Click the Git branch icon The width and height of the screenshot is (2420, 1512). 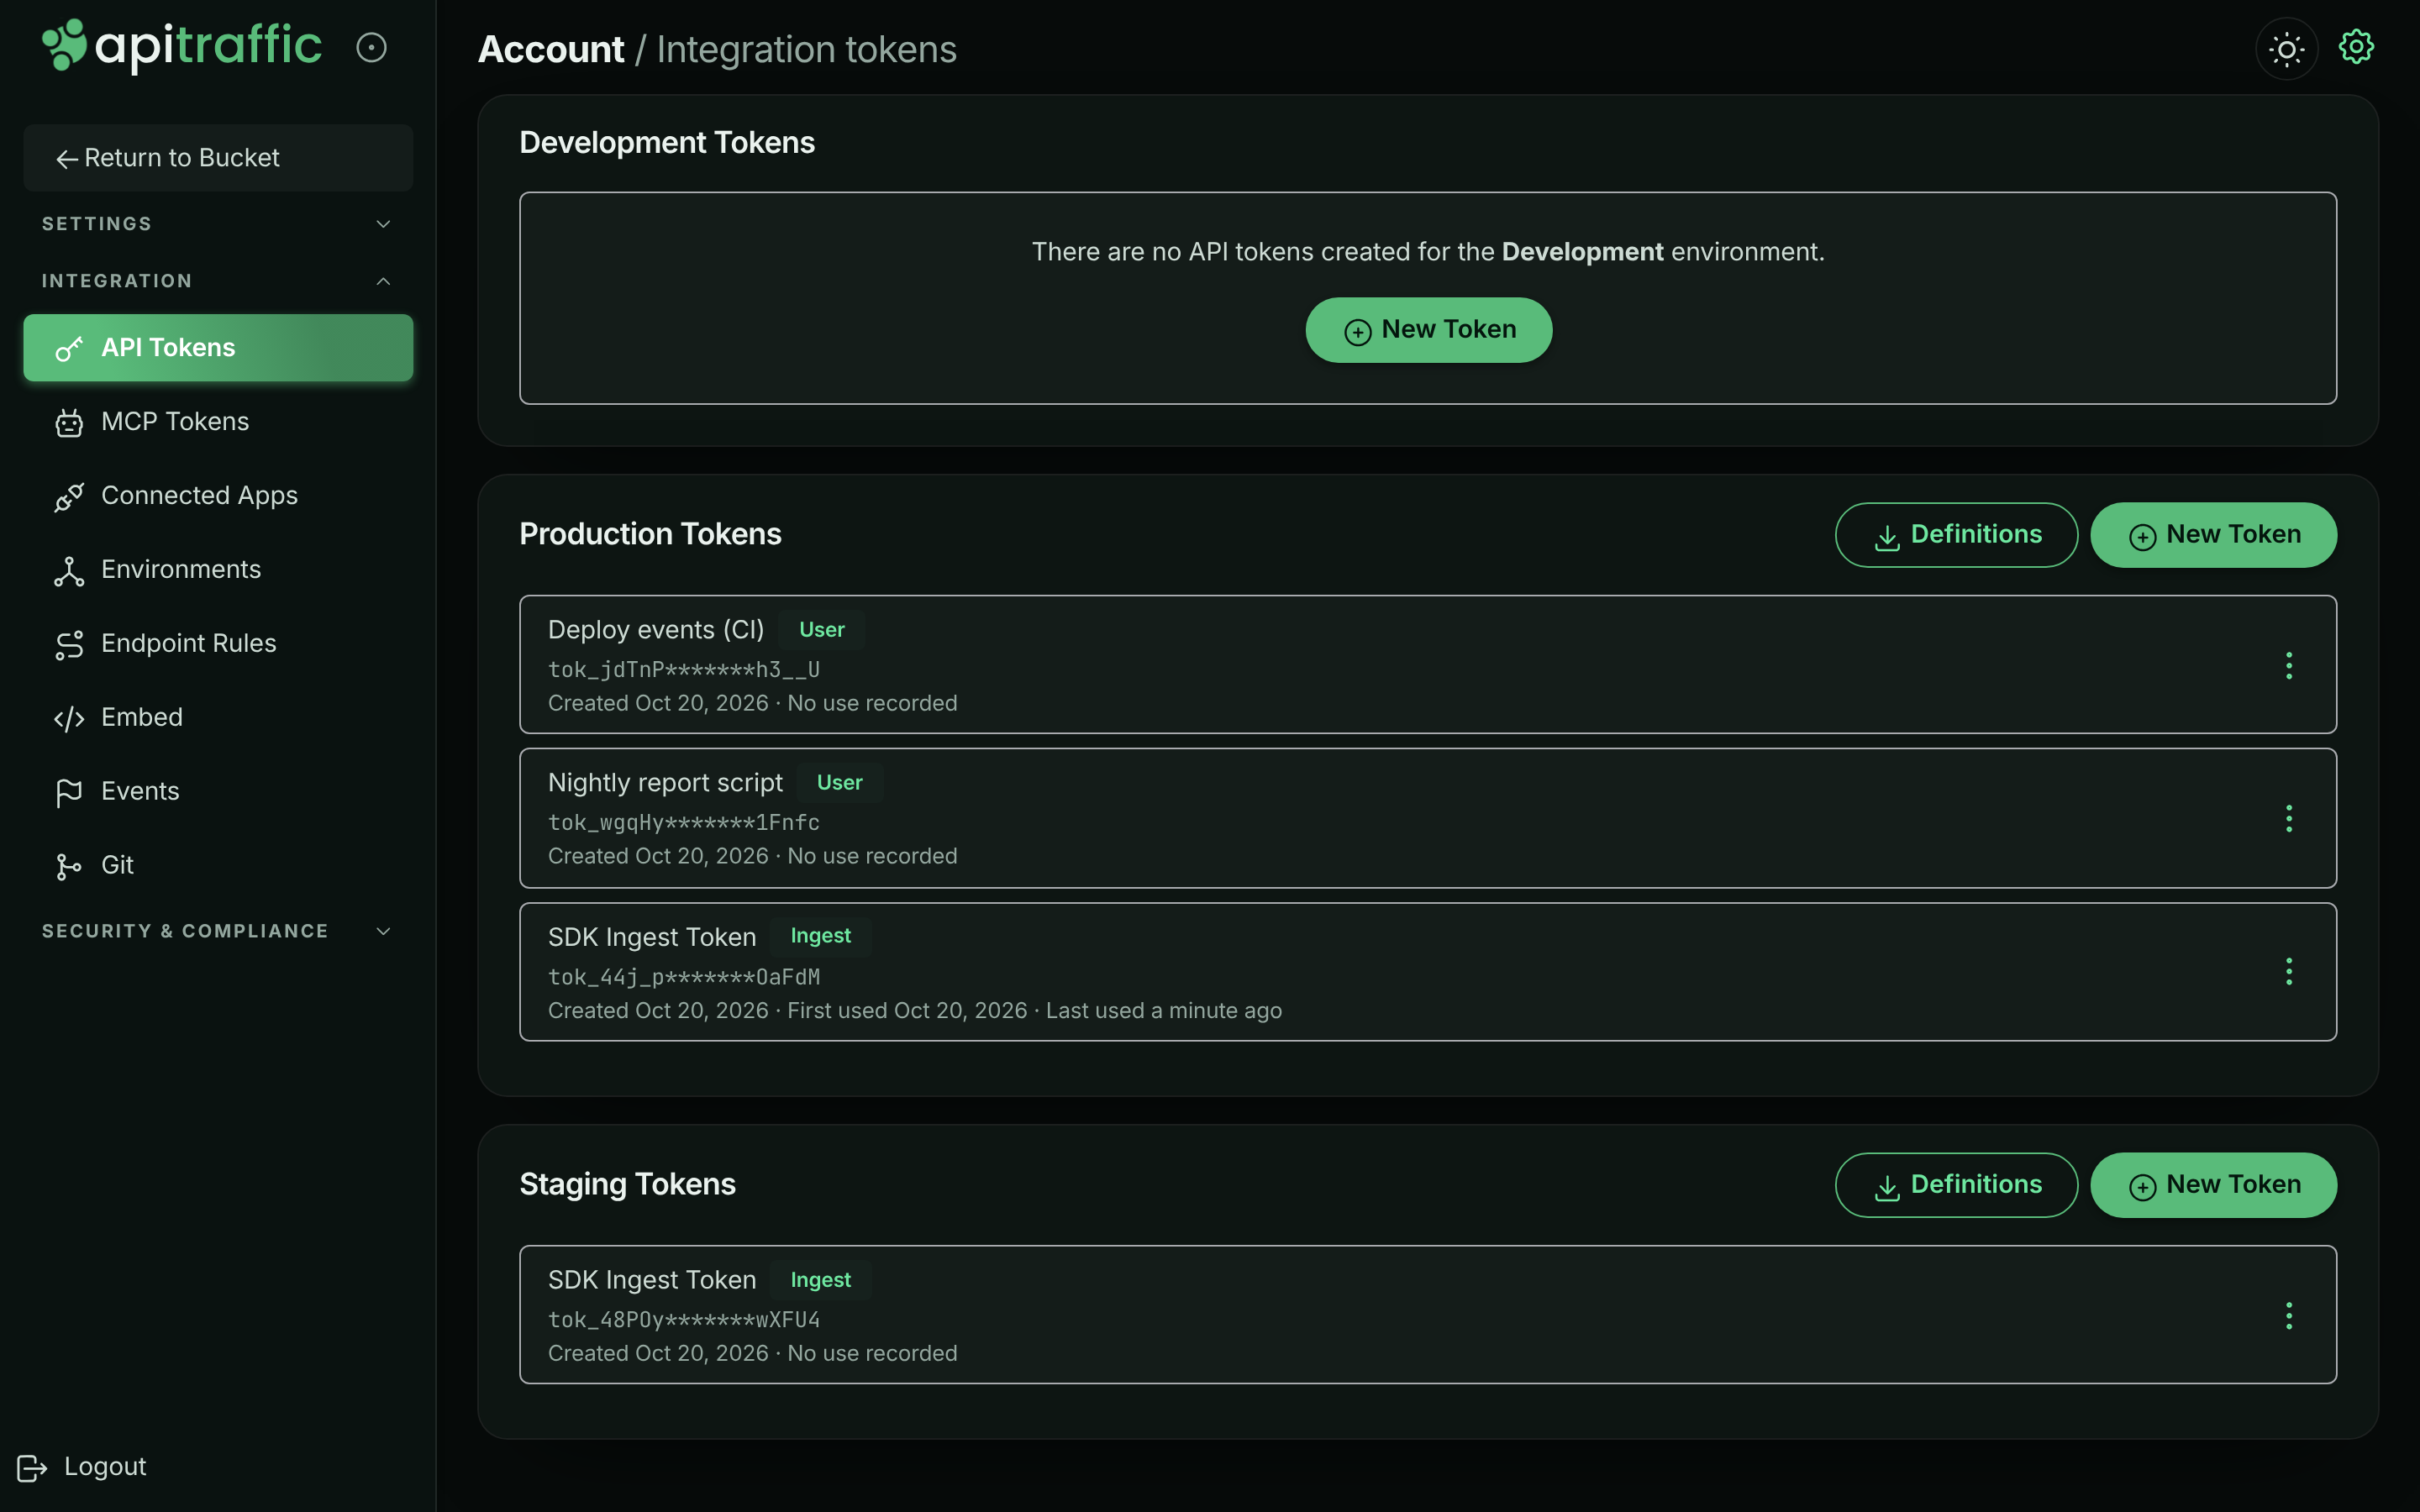tap(69, 867)
